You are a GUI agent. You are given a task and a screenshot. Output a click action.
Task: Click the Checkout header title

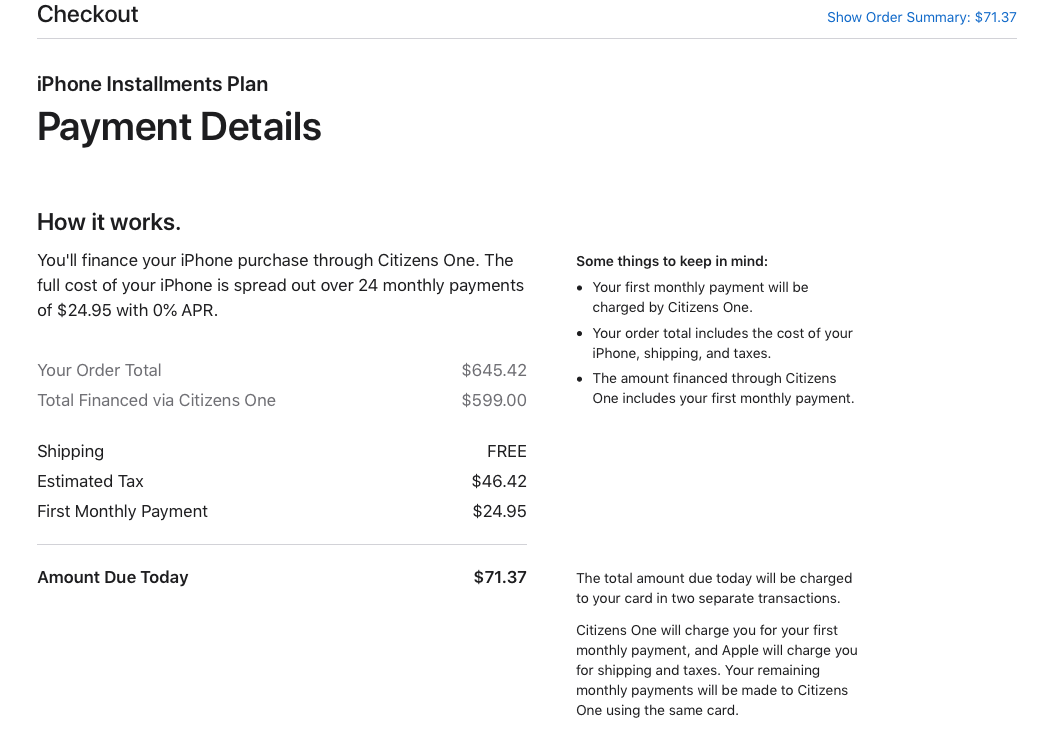click(x=88, y=15)
